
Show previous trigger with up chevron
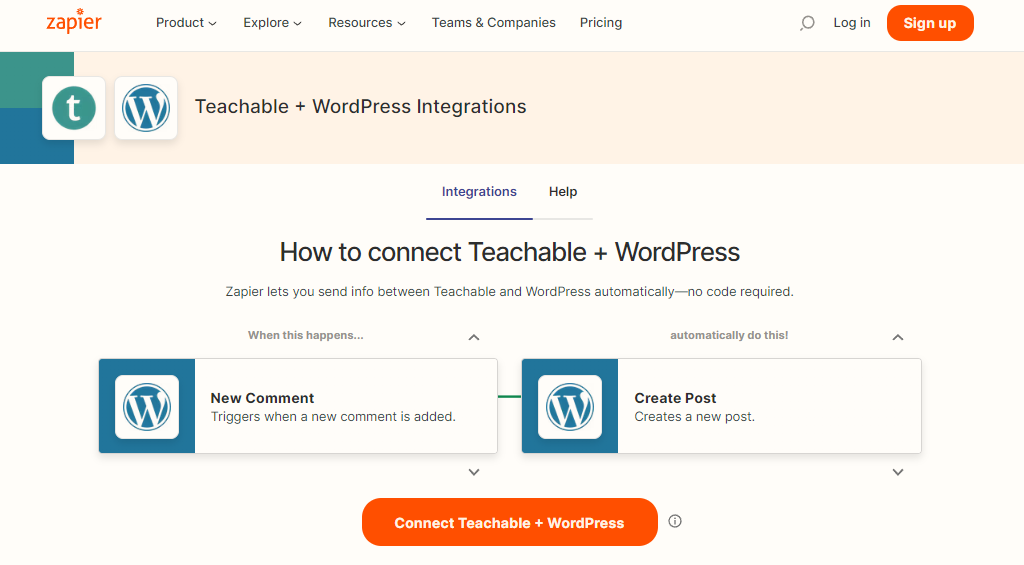click(474, 337)
